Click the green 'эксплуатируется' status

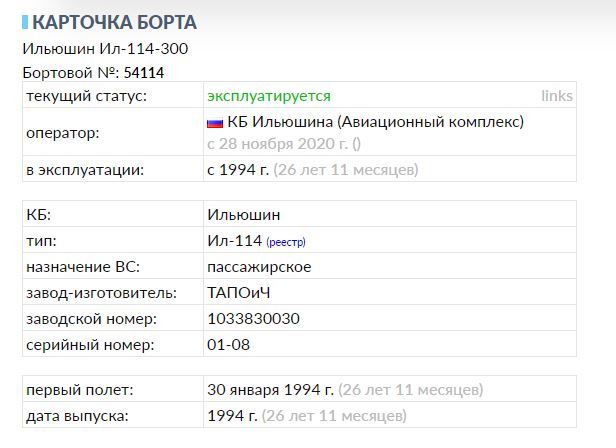click(x=268, y=96)
